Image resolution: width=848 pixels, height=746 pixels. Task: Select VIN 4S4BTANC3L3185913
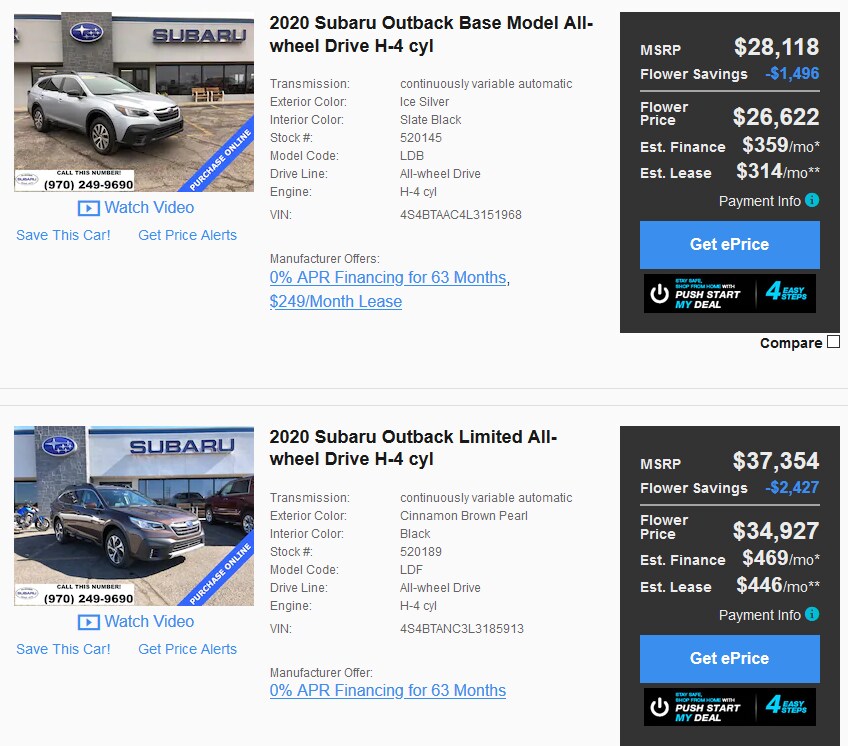pyautogui.click(x=462, y=629)
